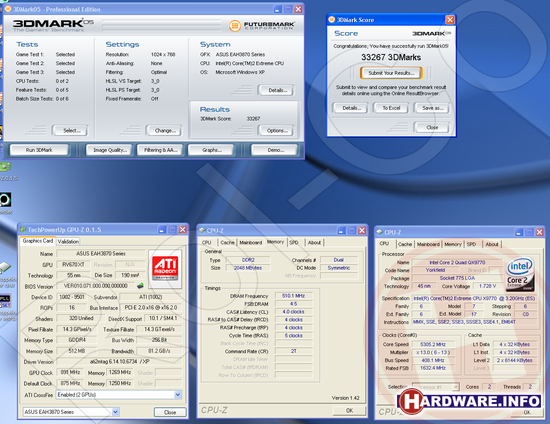Click Code Name value Yorkfield
Viewport: 550px width, 424px height.
click(435, 270)
